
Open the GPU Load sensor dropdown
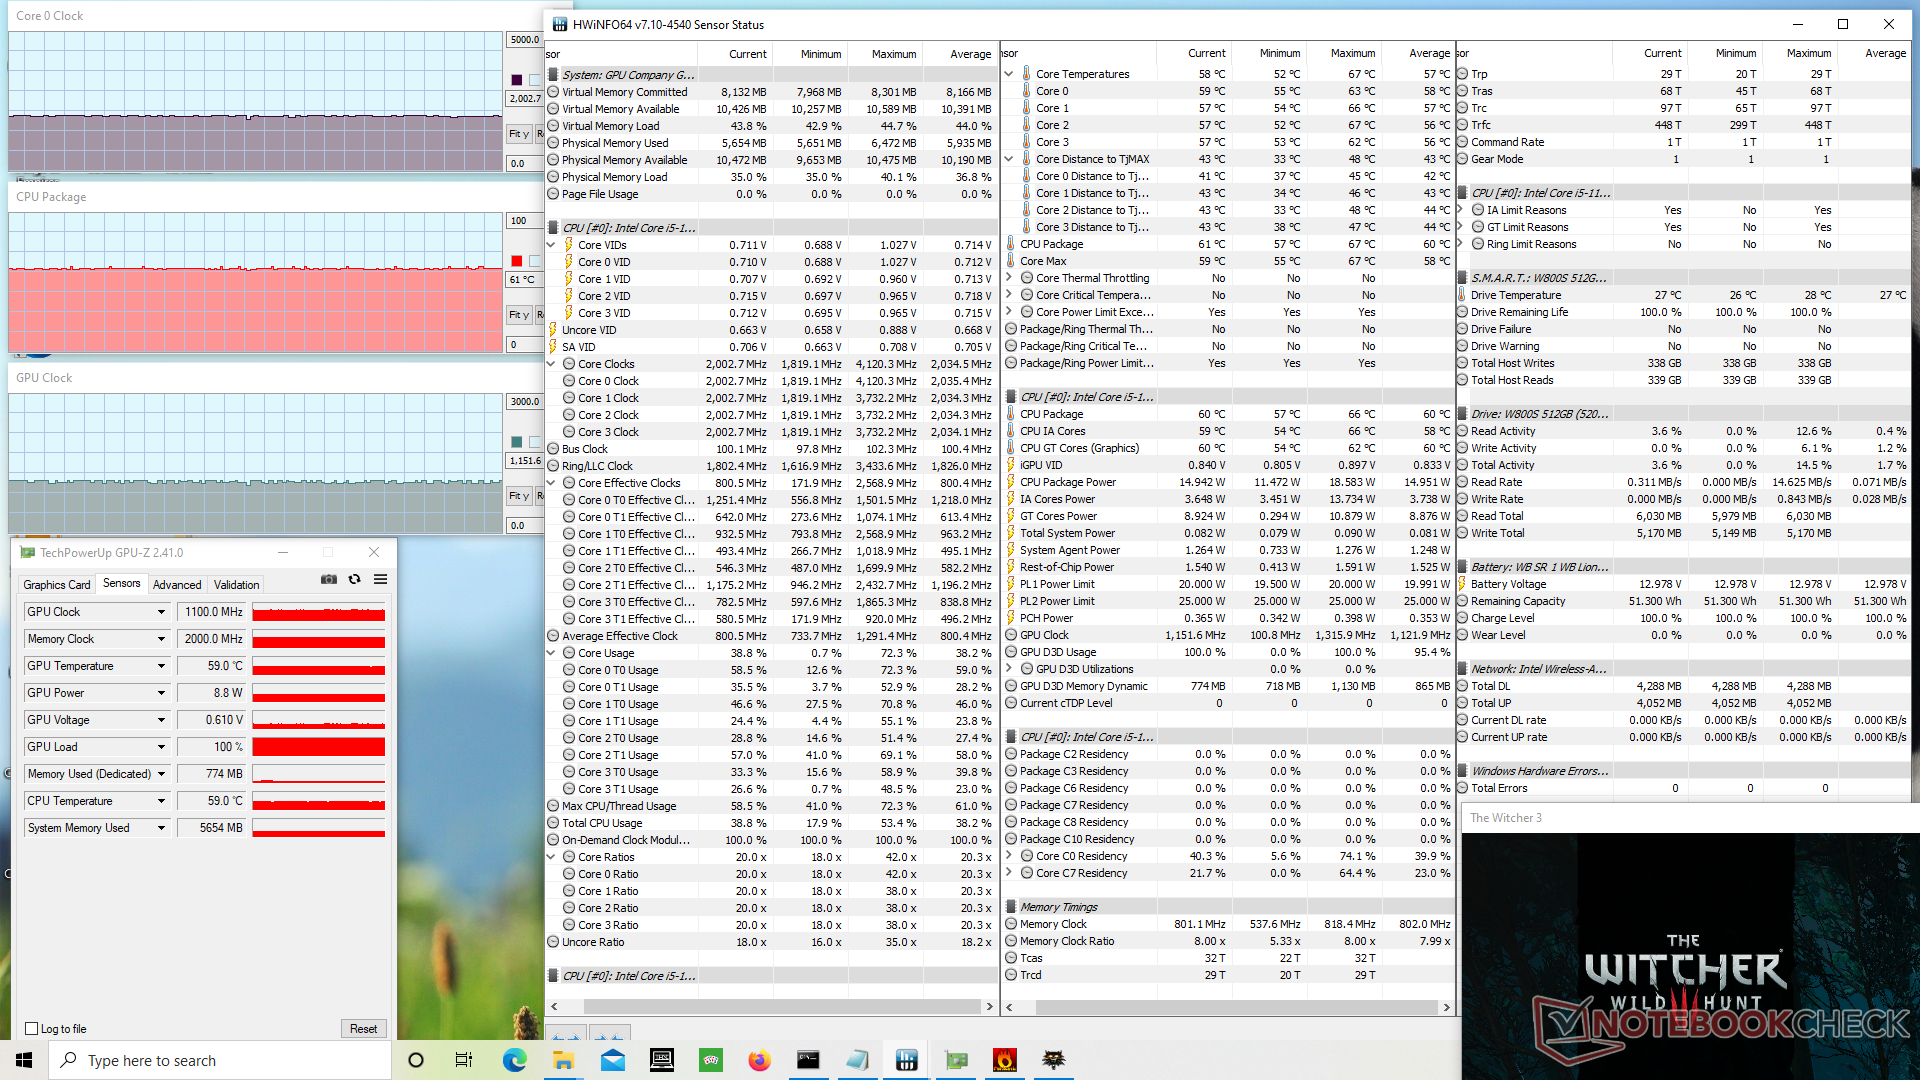point(161,747)
